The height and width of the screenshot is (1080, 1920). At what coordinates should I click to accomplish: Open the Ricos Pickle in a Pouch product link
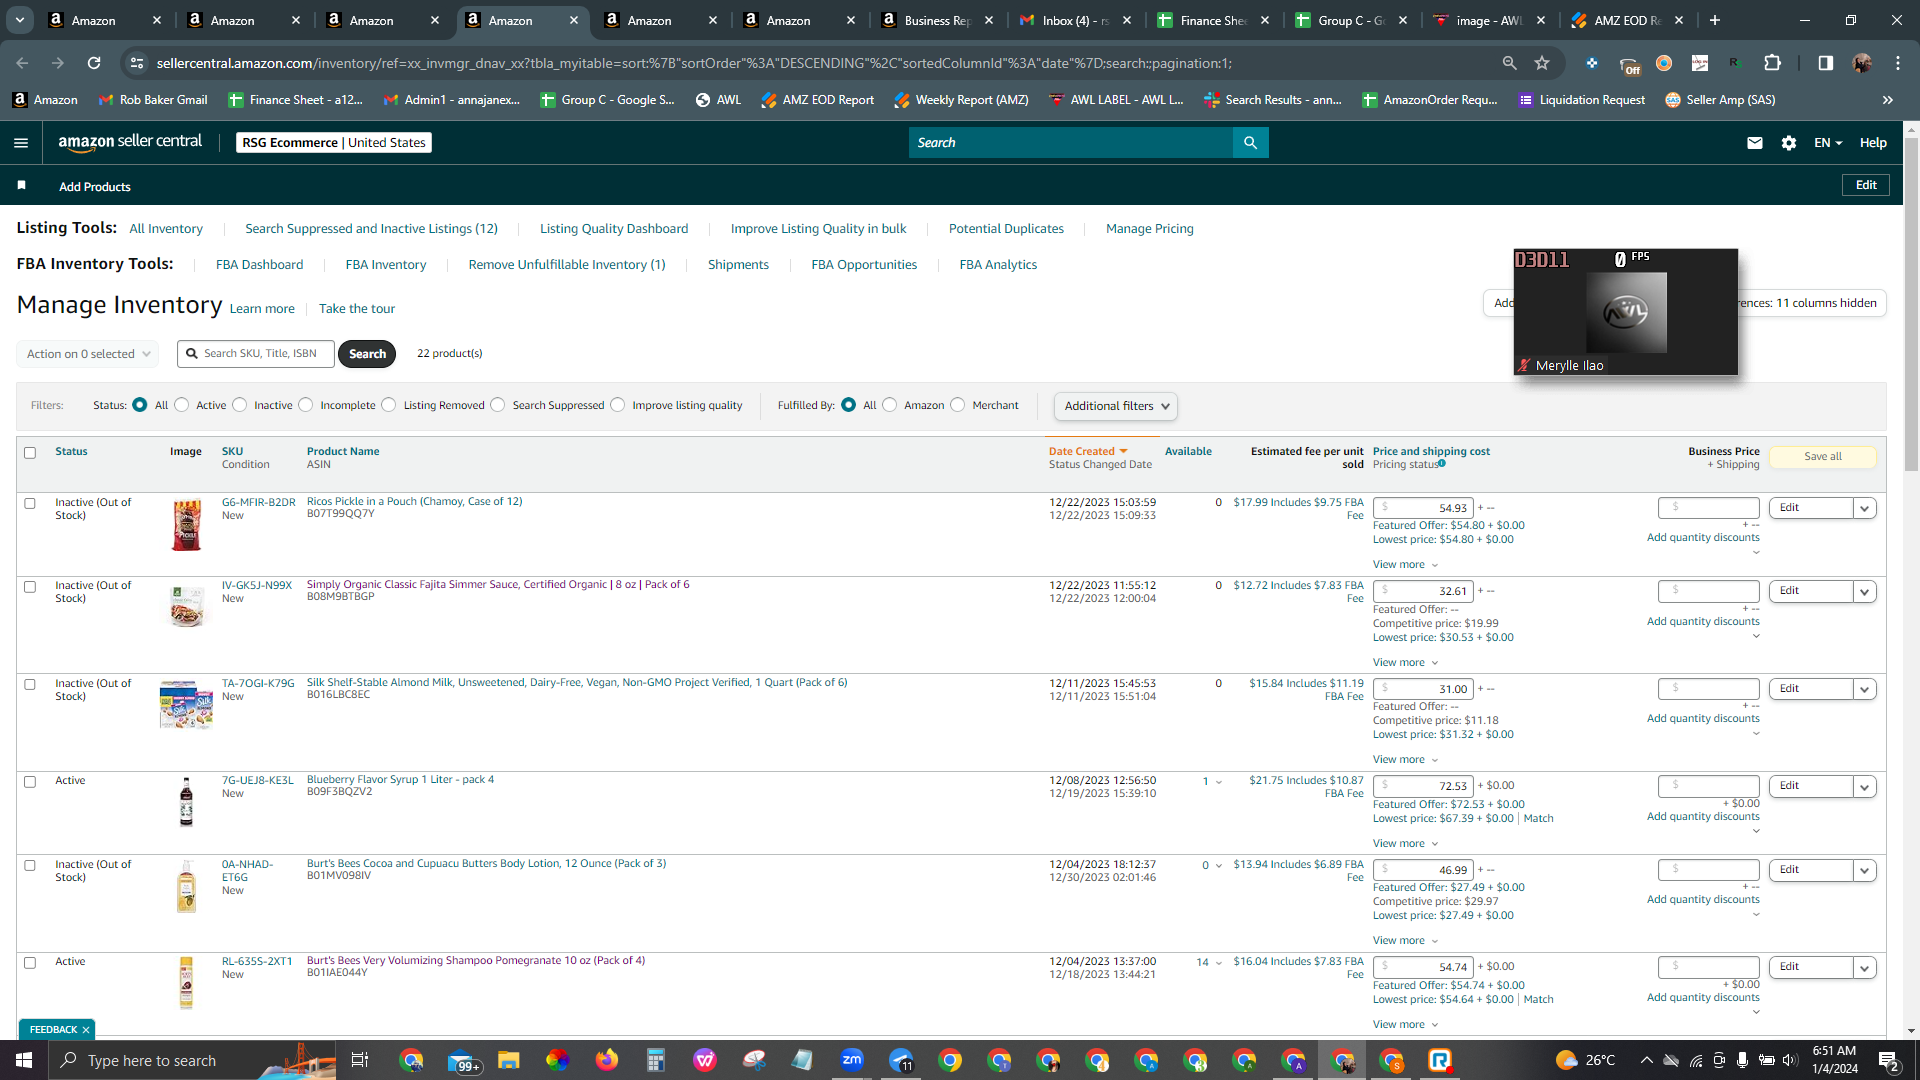pyautogui.click(x=414, y=502)
